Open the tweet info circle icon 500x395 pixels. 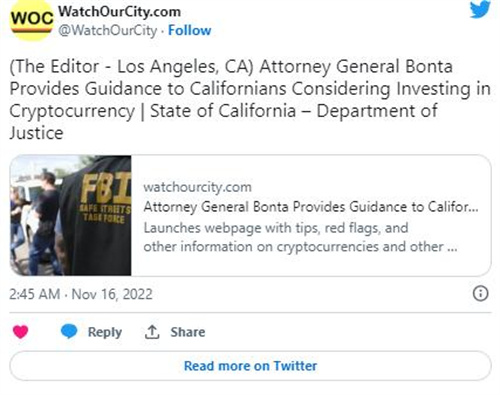[481, 294]
